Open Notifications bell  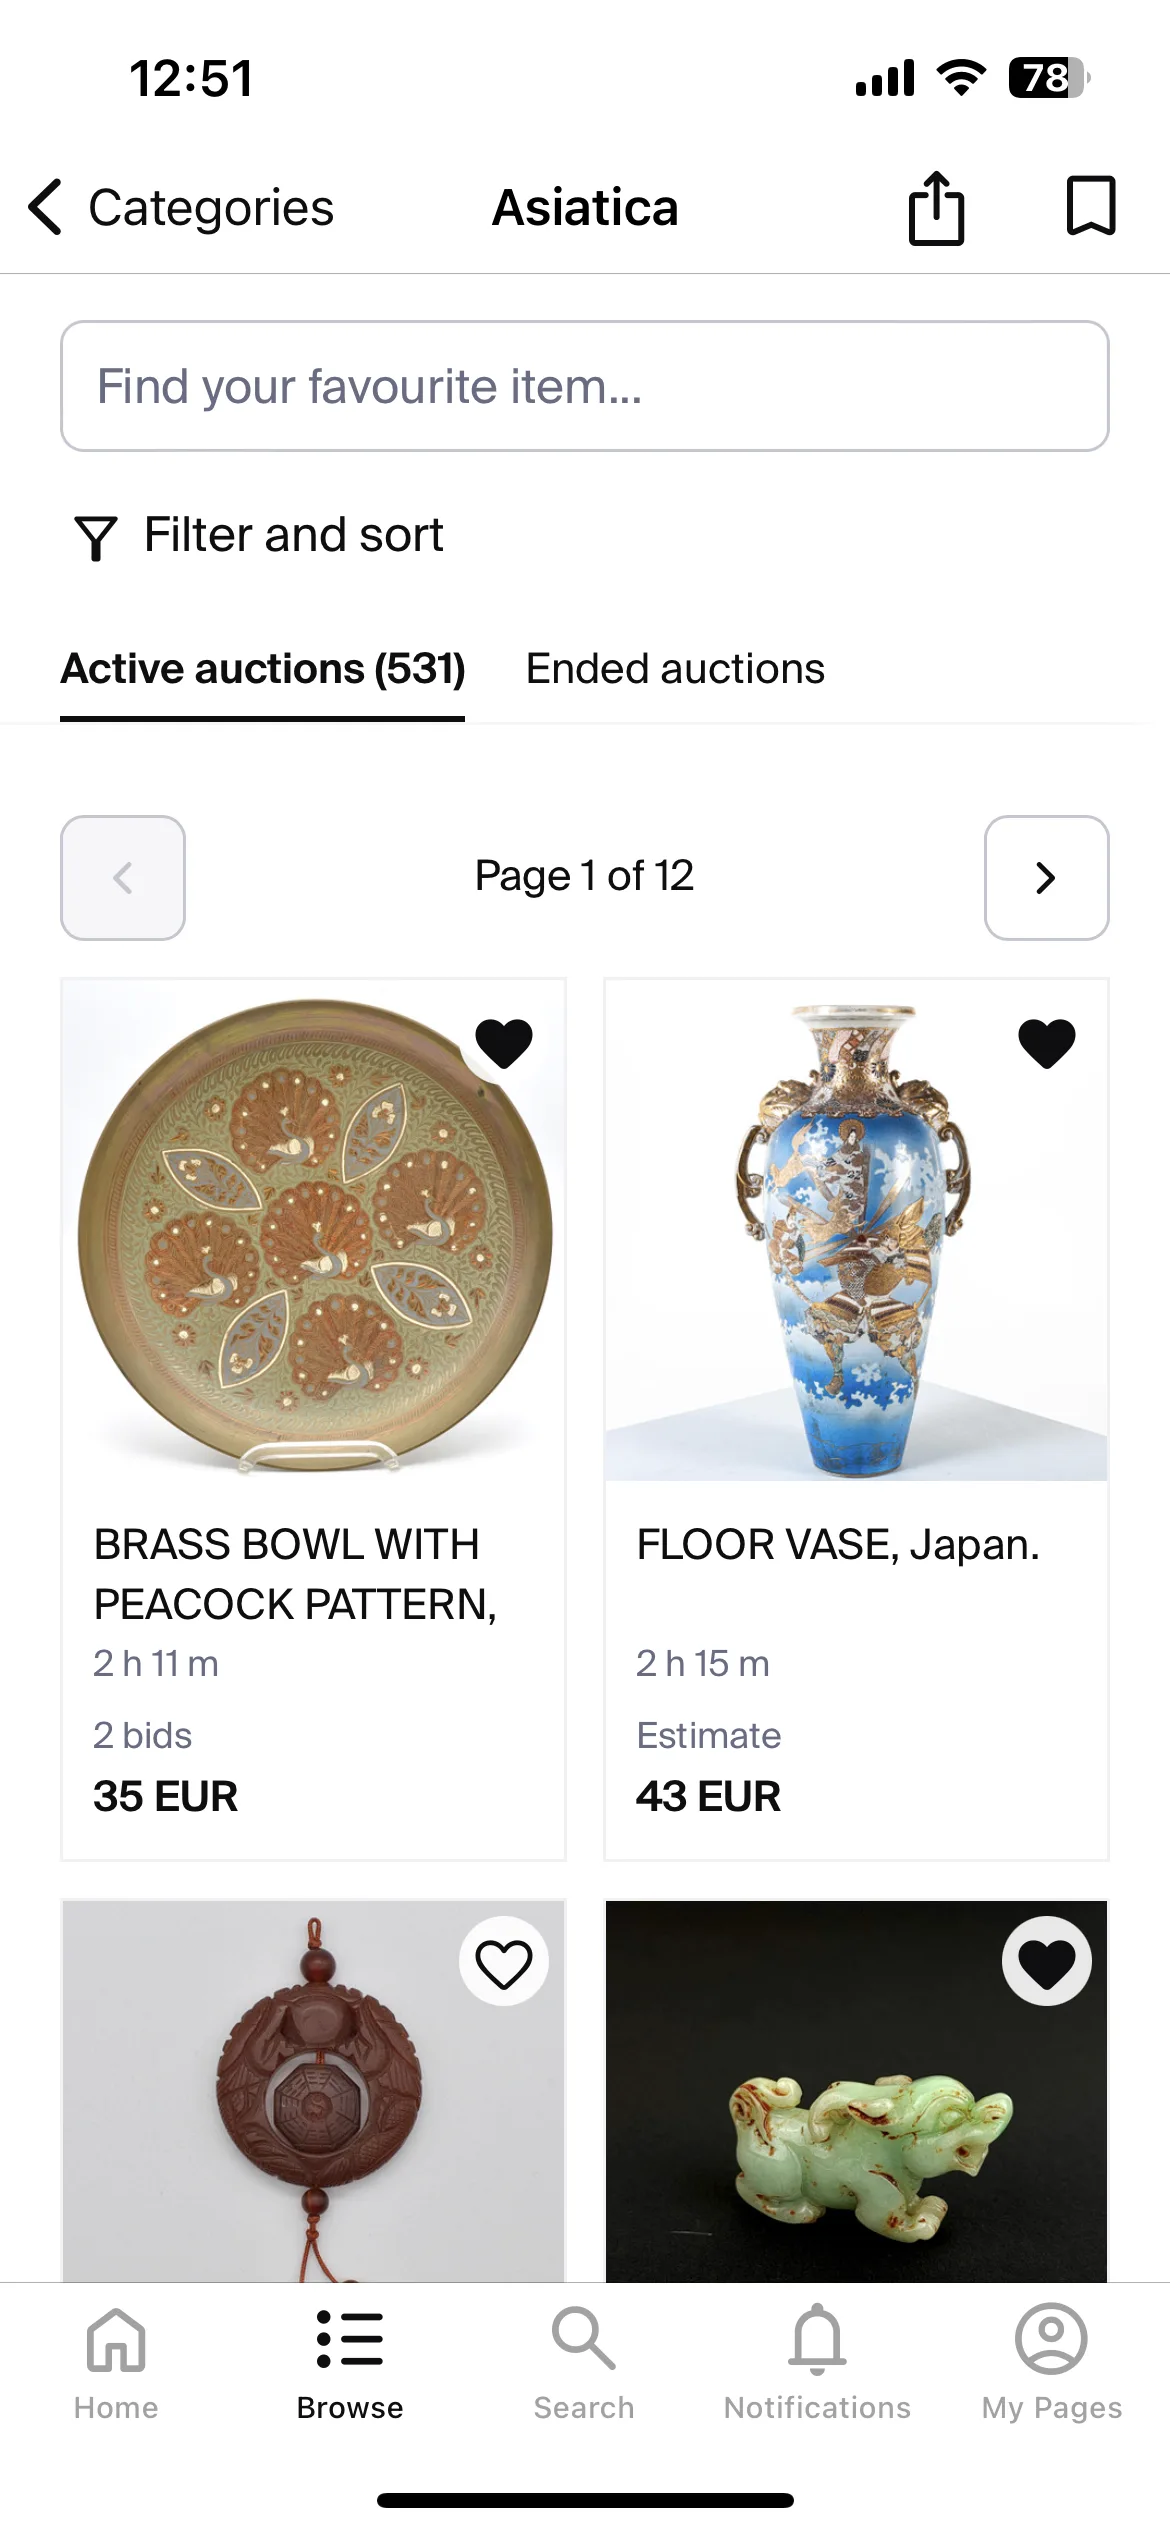point(818,2339)
